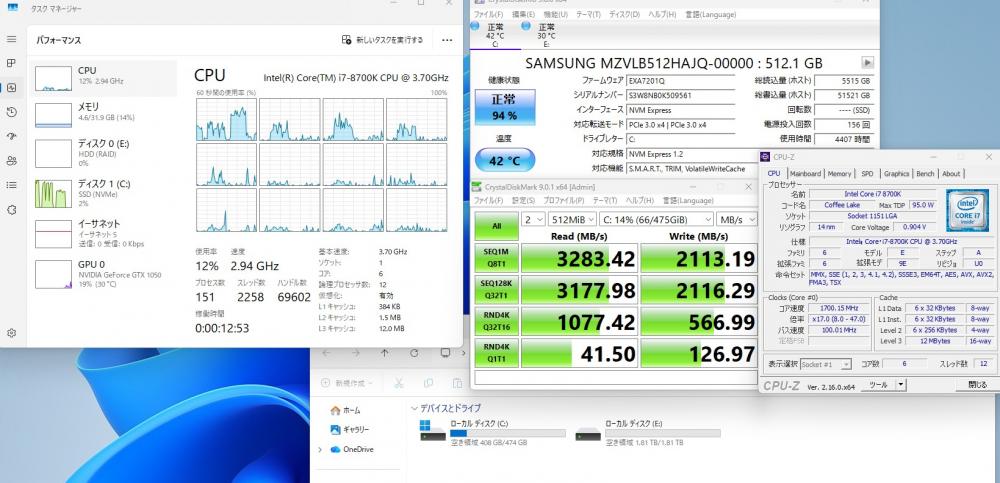The height and width of the screenshot is (483, 1000).
Task: Open ディスク(D) menu in CrystalDiskInfo
Action: click(624, 14)
